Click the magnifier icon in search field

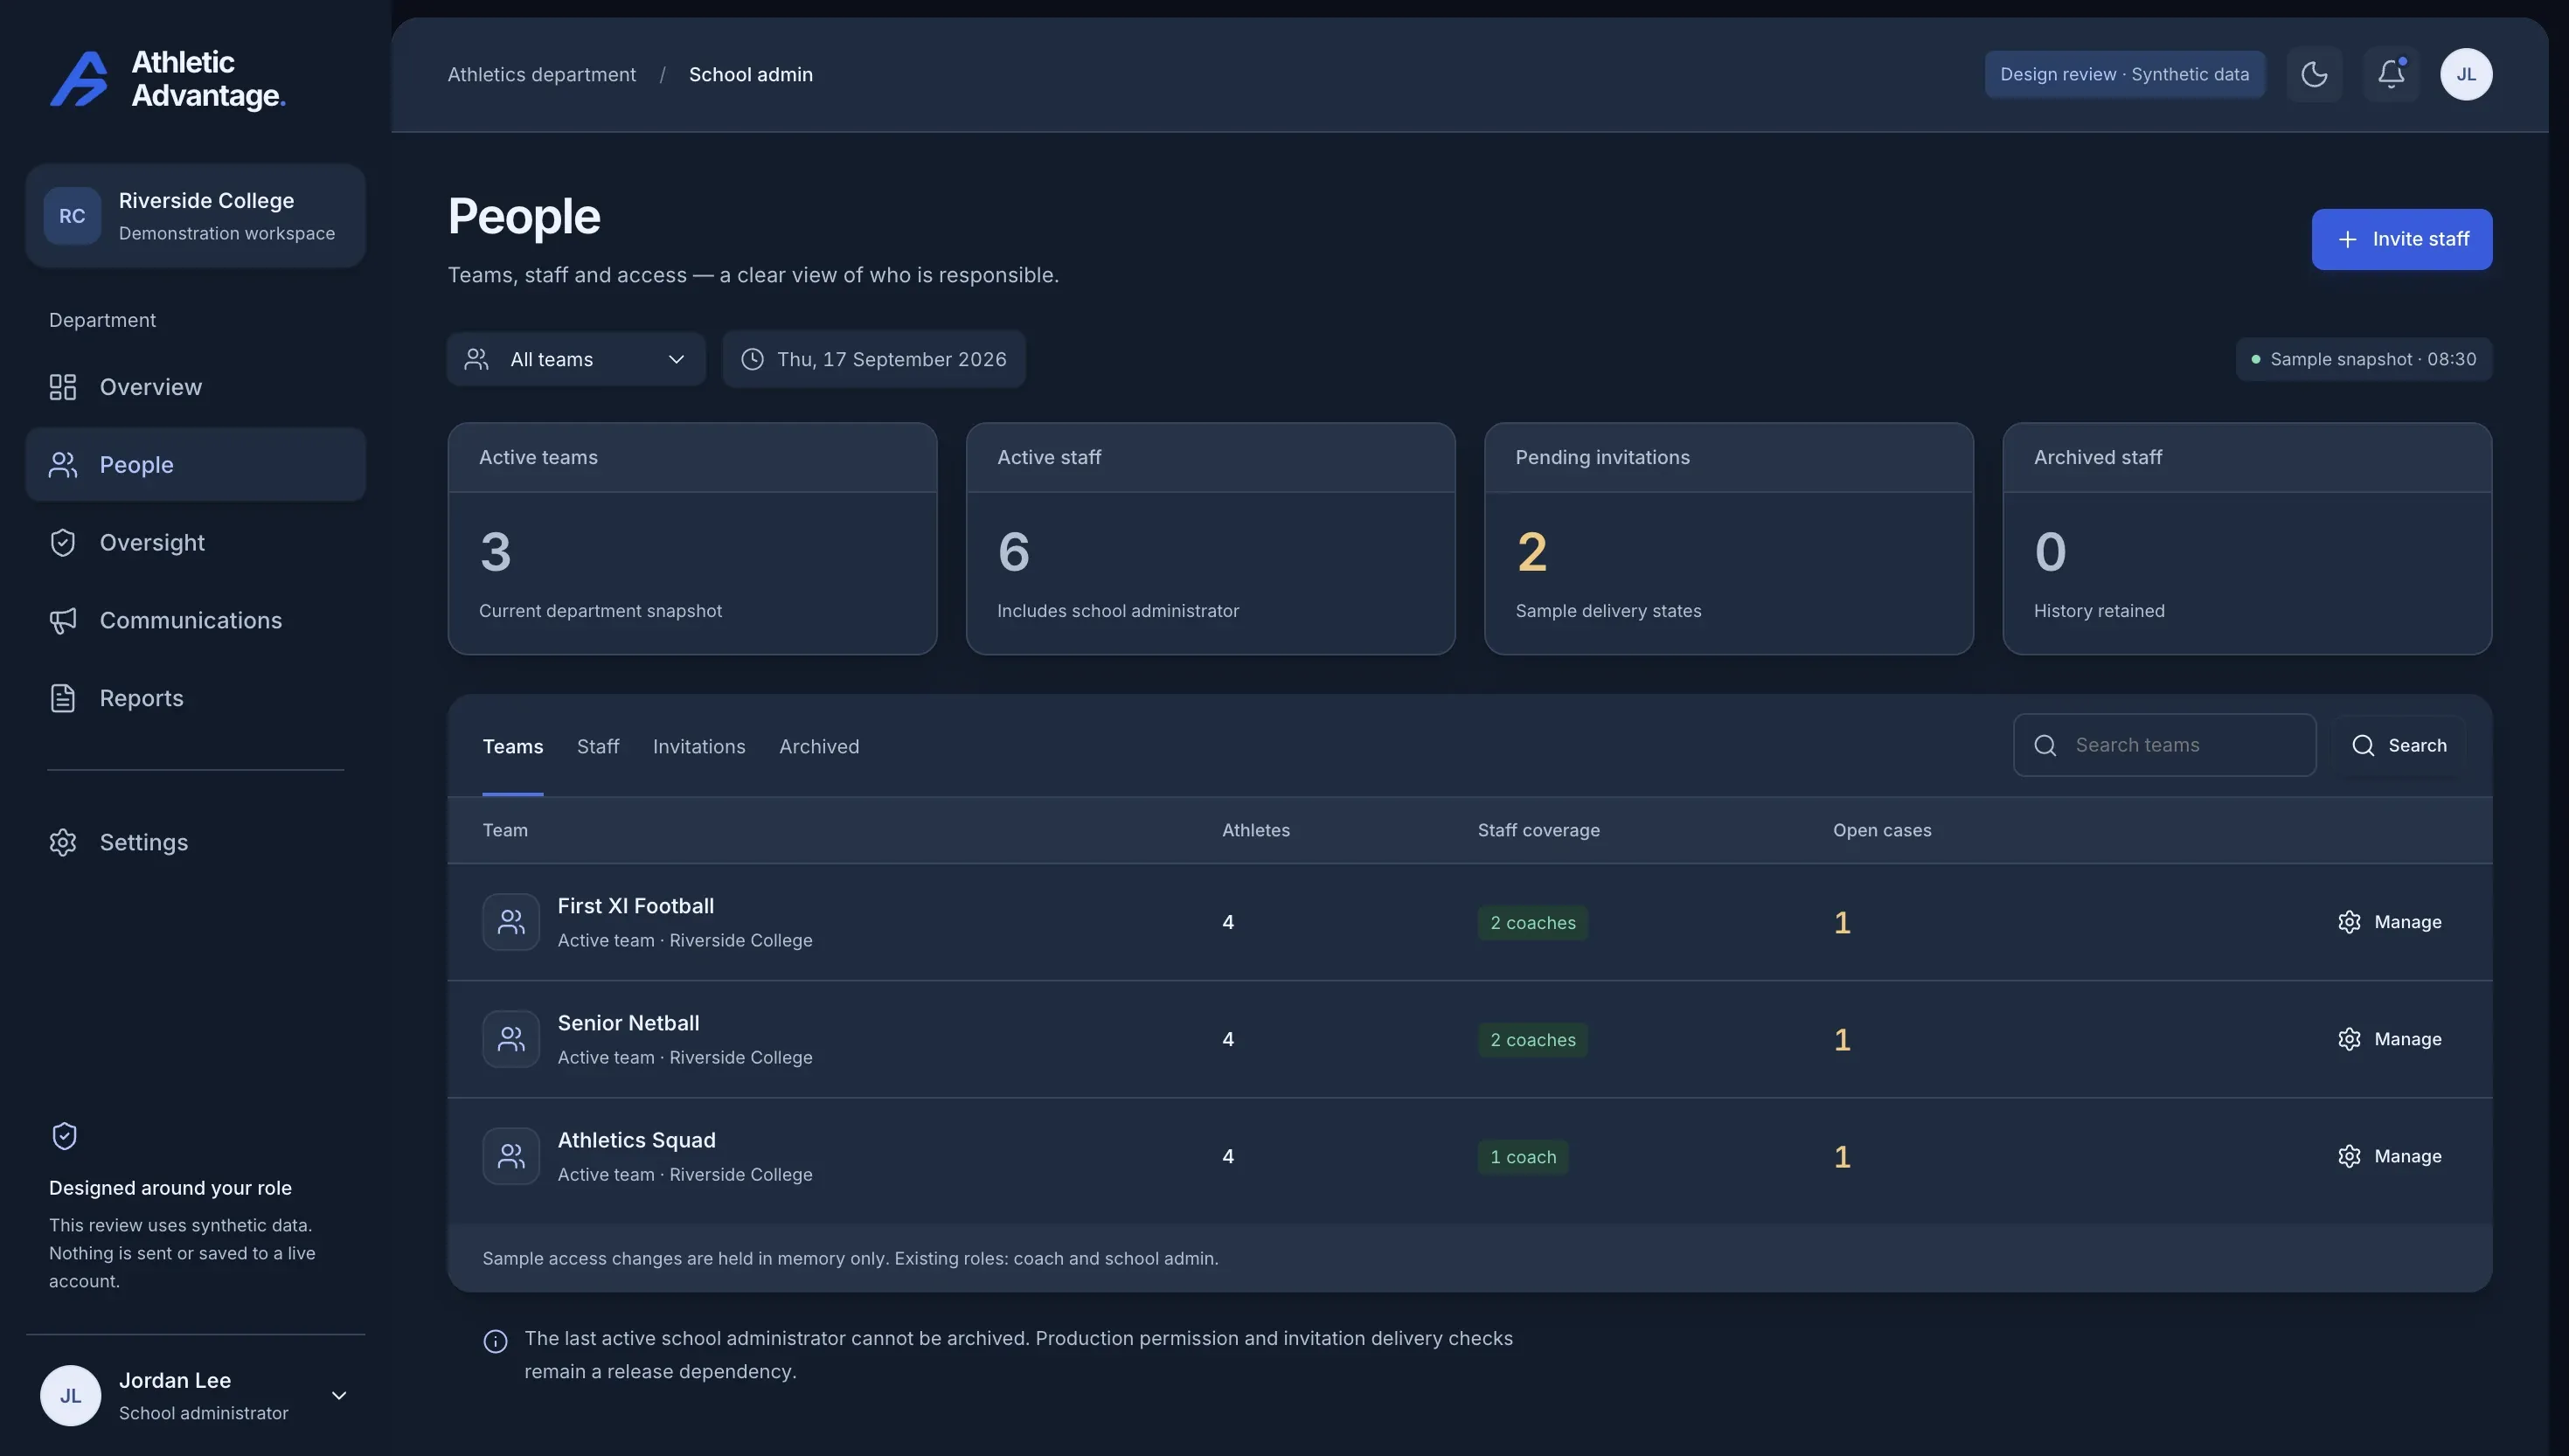(x=2045, y=745)
